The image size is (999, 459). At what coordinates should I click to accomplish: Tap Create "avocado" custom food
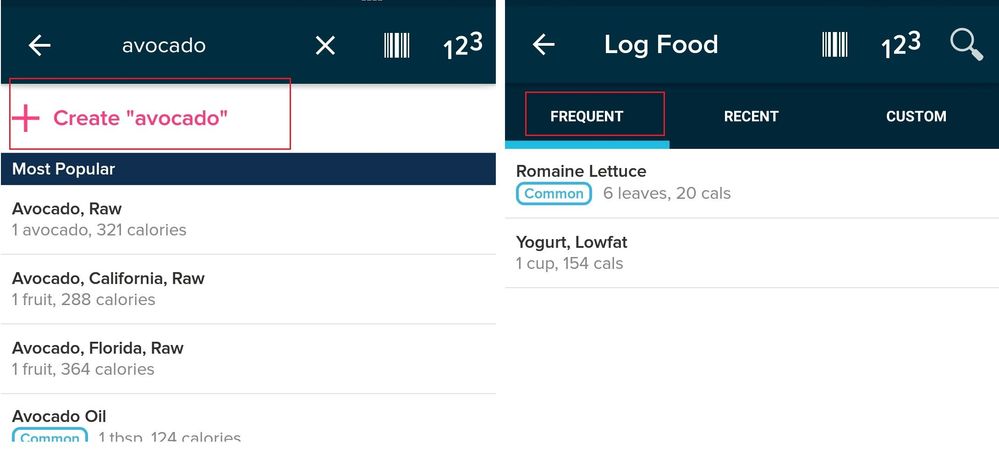point(140,118)
